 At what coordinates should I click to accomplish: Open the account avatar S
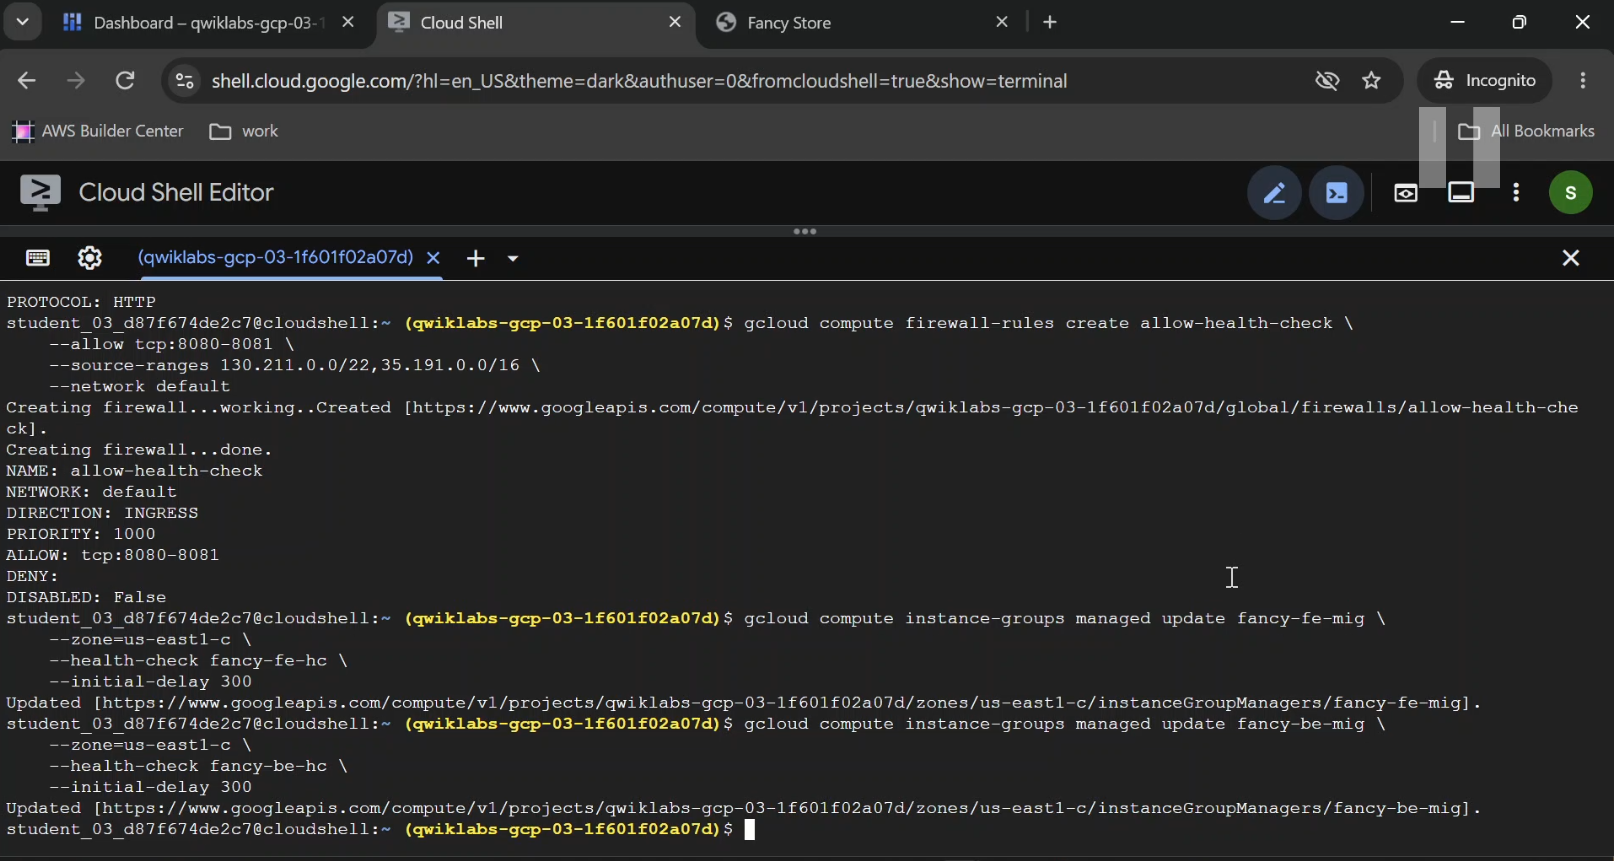point(1571,193)
